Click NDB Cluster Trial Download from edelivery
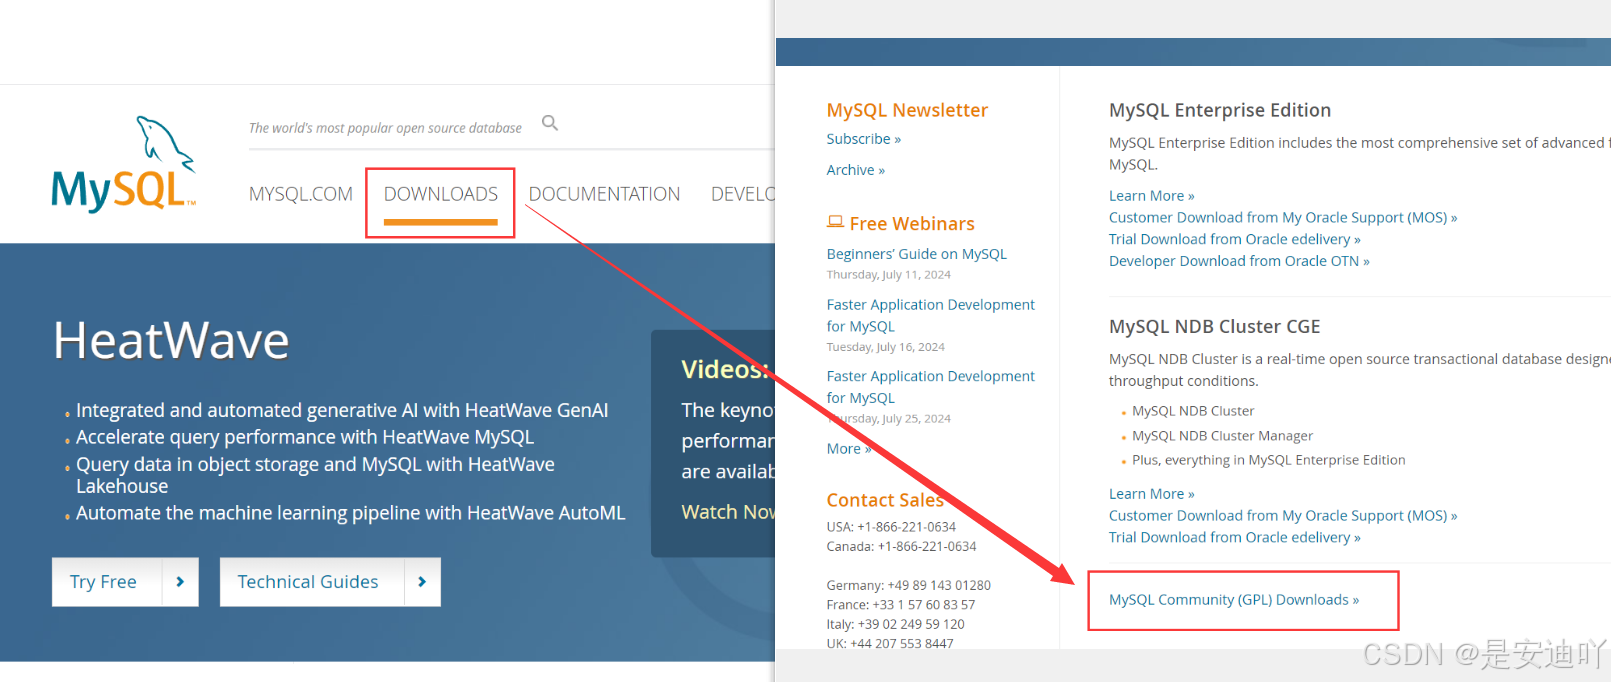 tap(1235, 538)
